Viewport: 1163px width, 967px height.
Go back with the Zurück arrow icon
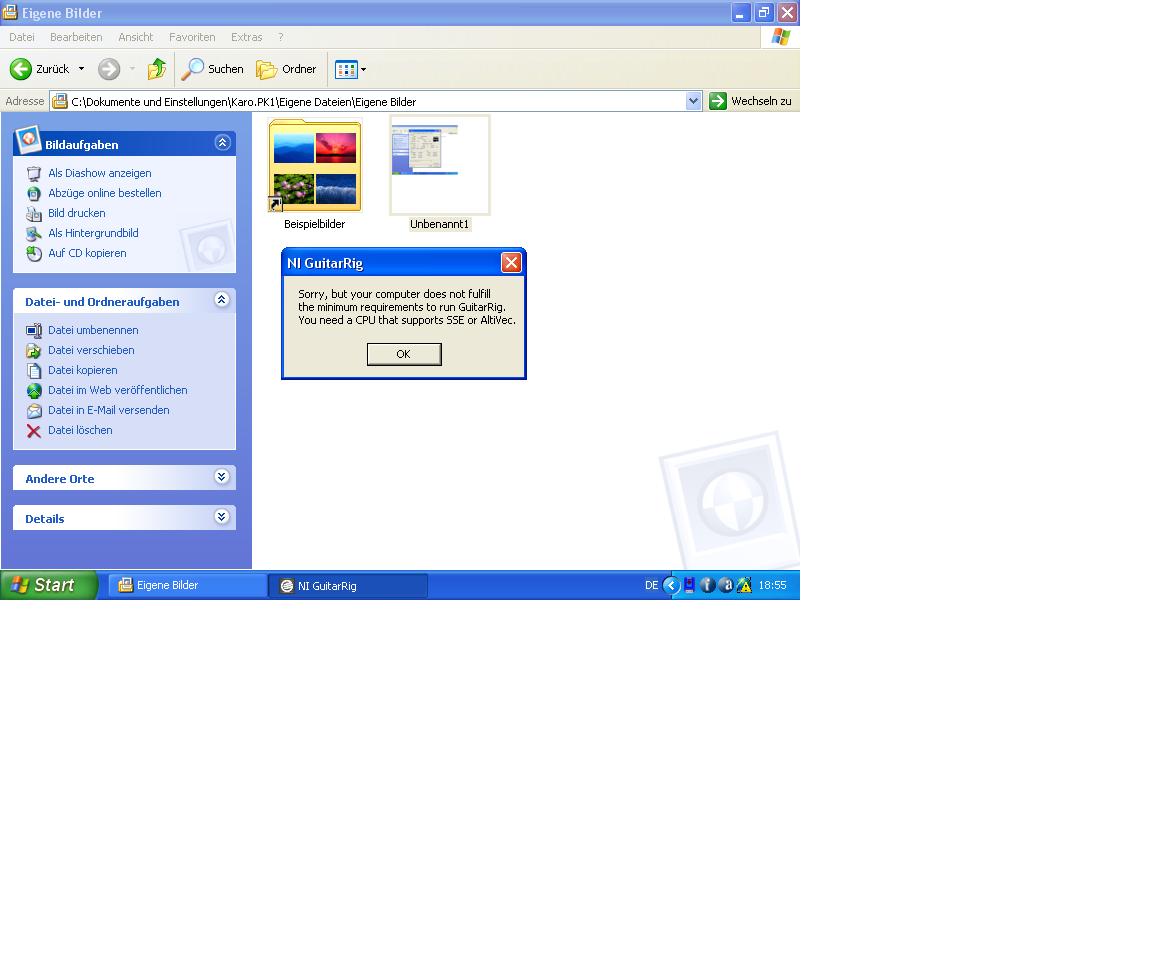click(x=21, y=69)
